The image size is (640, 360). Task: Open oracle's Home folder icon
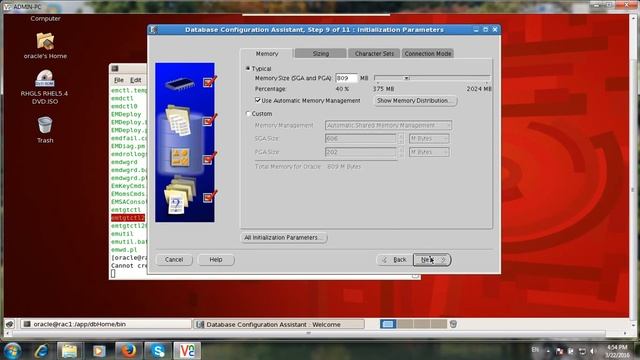45,41
